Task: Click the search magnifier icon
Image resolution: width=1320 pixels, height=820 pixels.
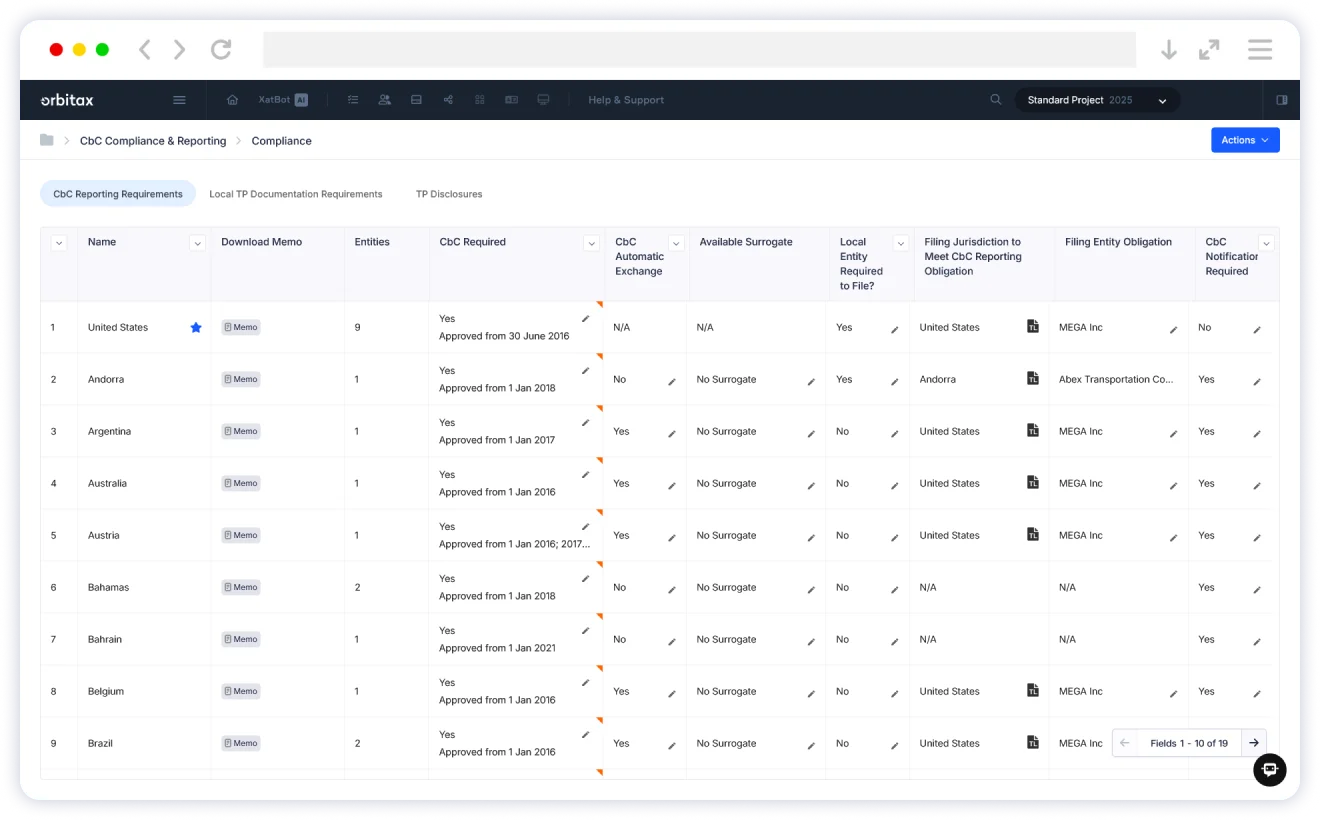Action: click(995, 100)
